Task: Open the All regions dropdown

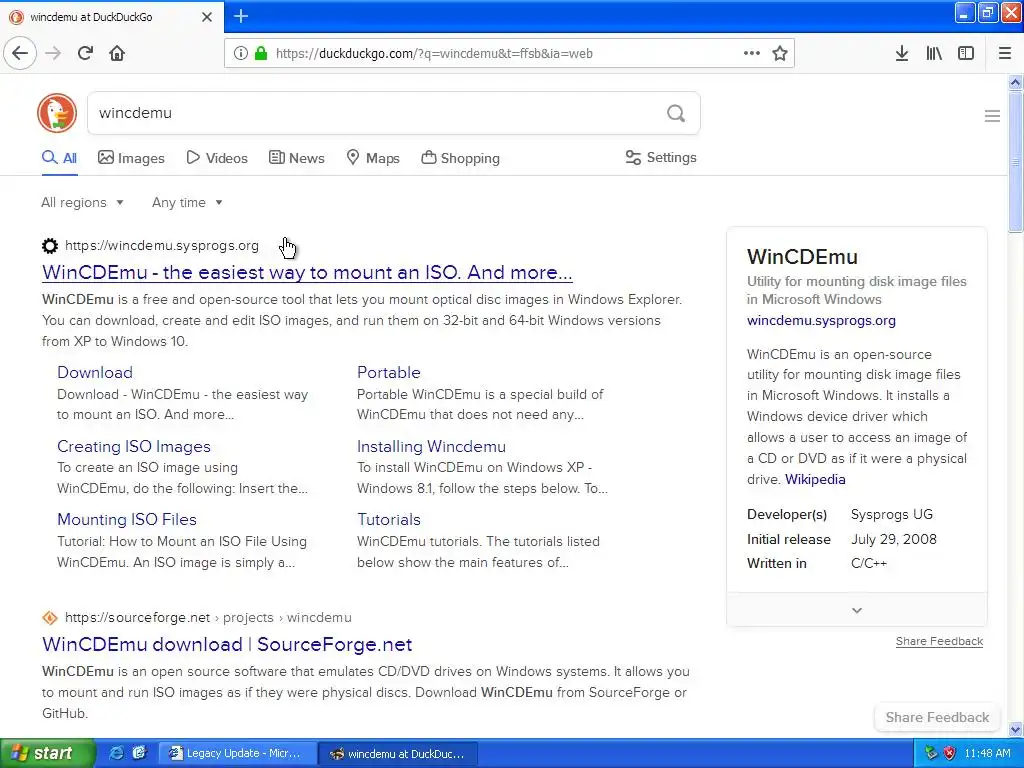Action: 82,202
